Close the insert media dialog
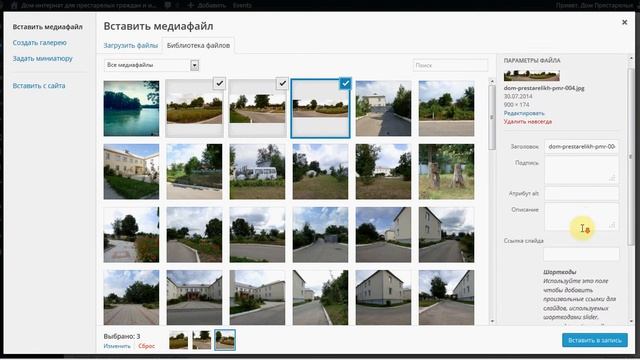Image resolution: width=640 pixels, height=360 pixels. (624, 22)
